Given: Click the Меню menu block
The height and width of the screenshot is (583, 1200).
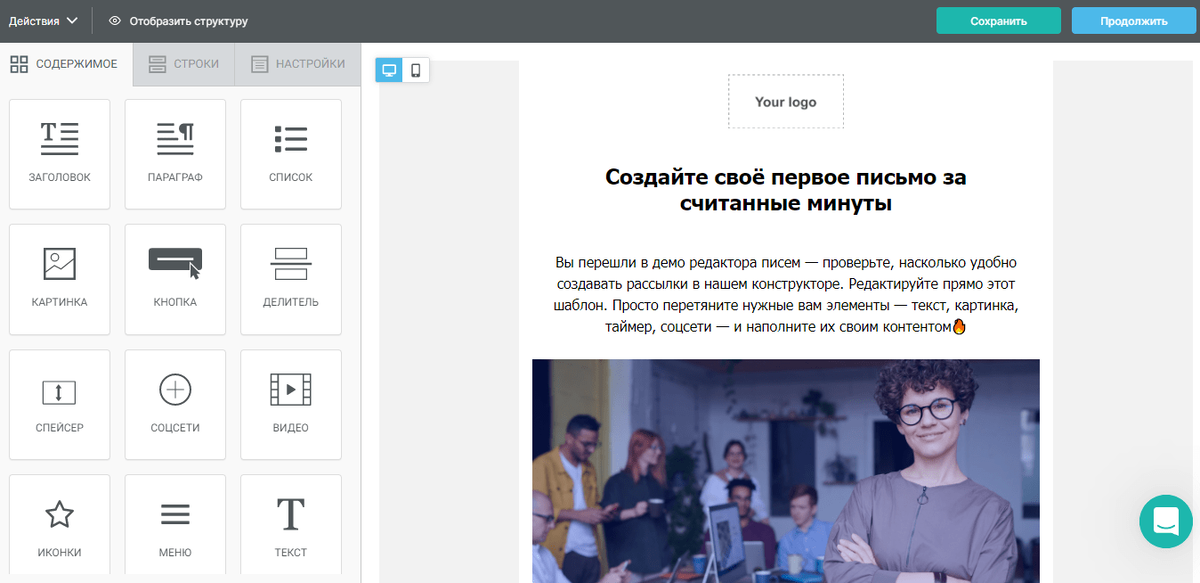Looking at the screenshot, I should (175, 524).
